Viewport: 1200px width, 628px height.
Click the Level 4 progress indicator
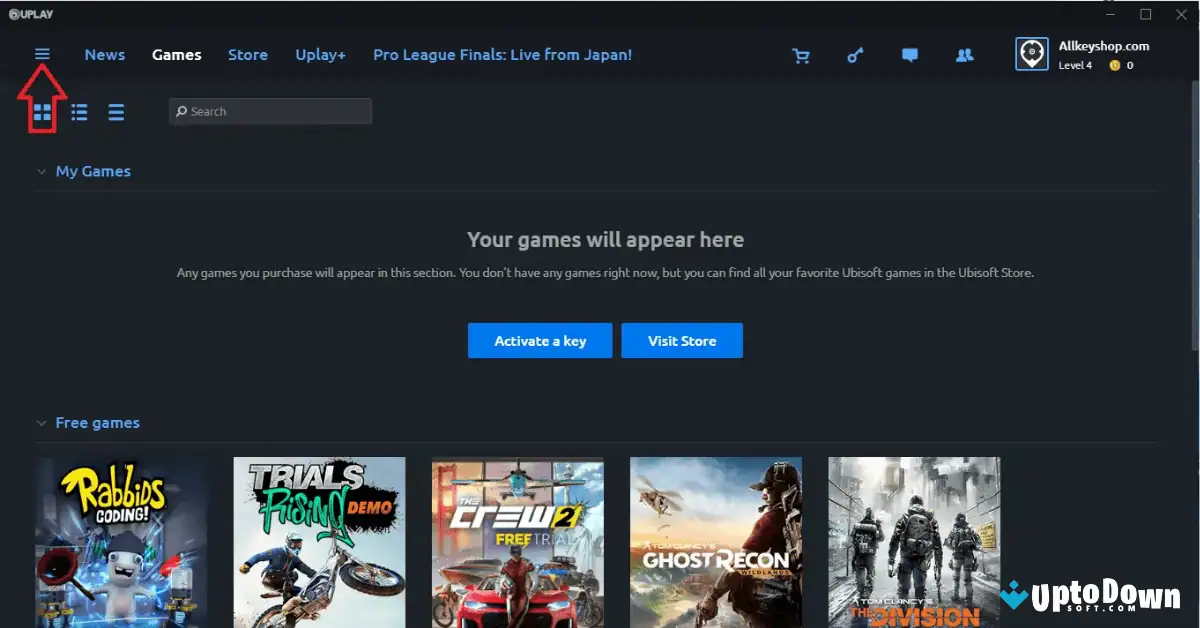coord(1074,65)
